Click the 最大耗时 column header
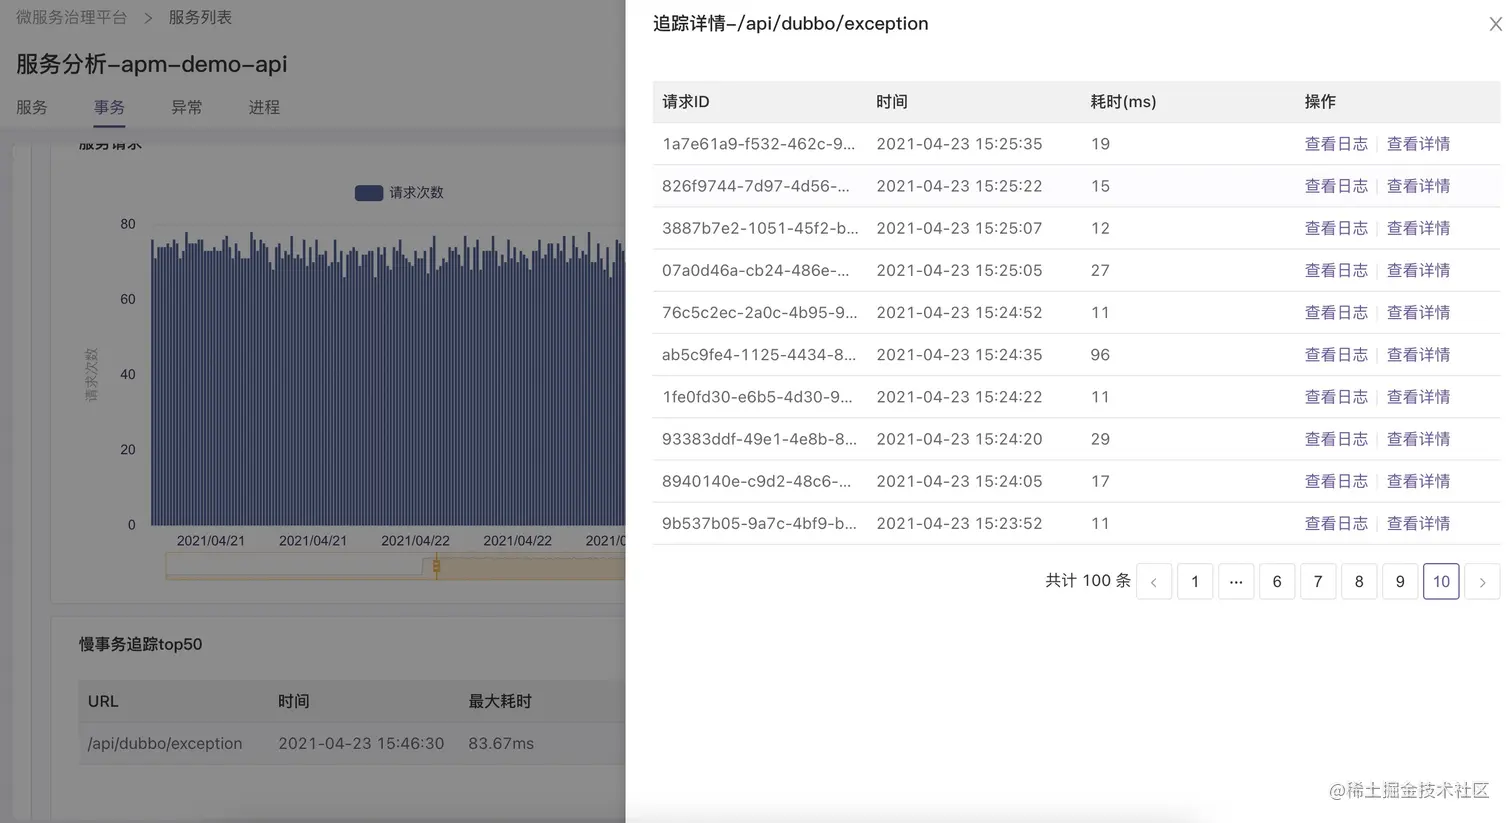The height and width of the screenshot is (823, 1512). pos(500,702)
